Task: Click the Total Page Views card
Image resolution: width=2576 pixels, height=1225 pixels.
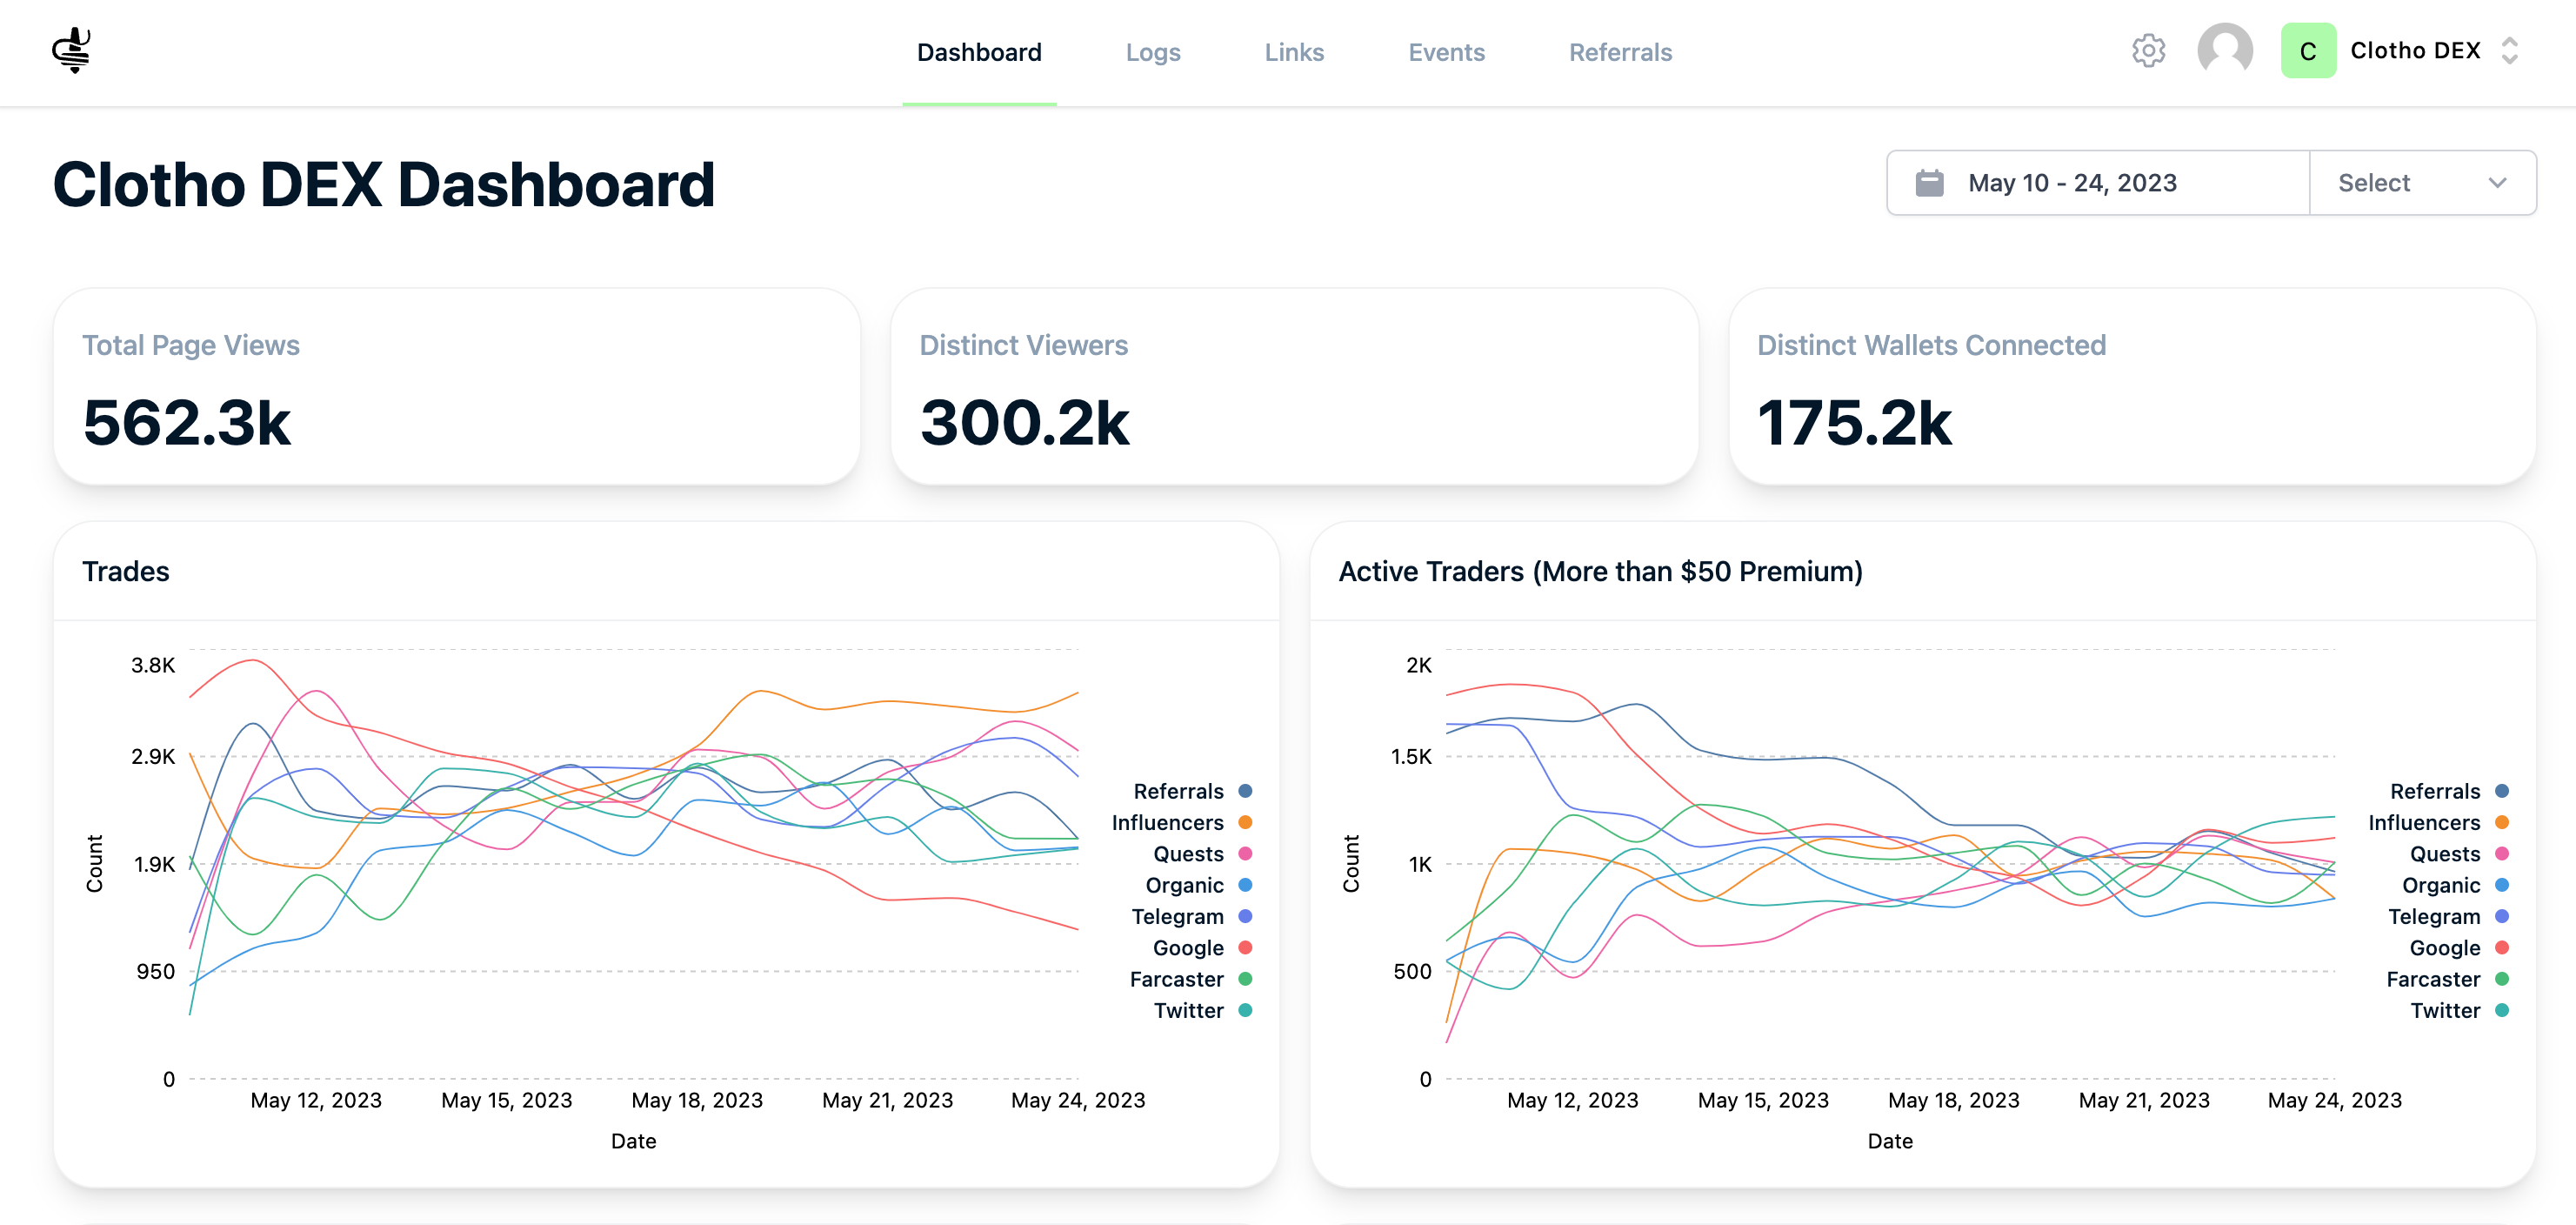Action: point(457,387)
